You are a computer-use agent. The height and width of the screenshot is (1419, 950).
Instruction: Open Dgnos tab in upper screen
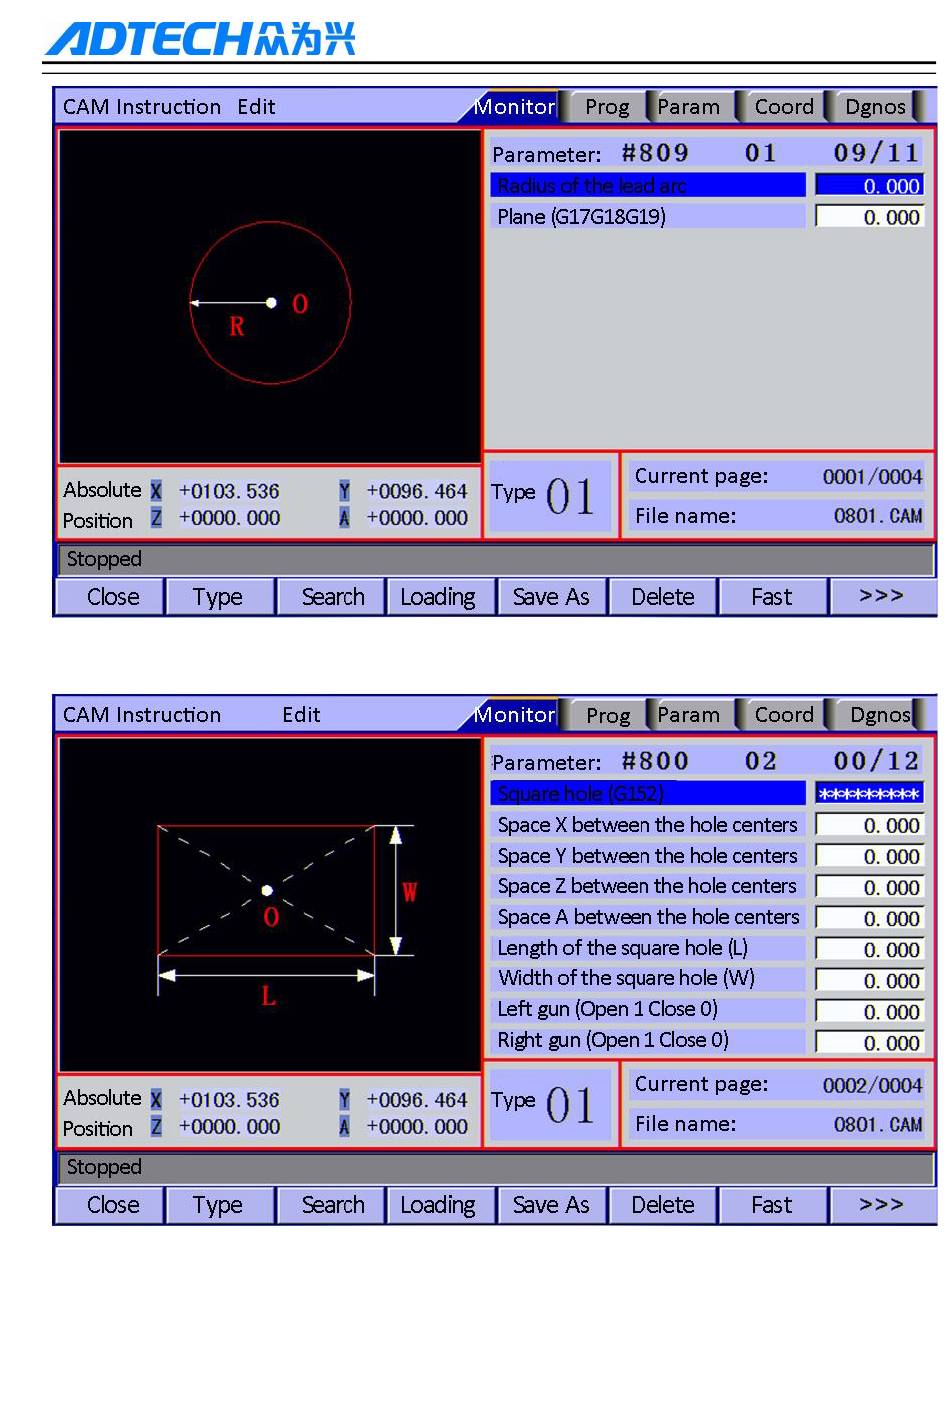coord(875,107)
